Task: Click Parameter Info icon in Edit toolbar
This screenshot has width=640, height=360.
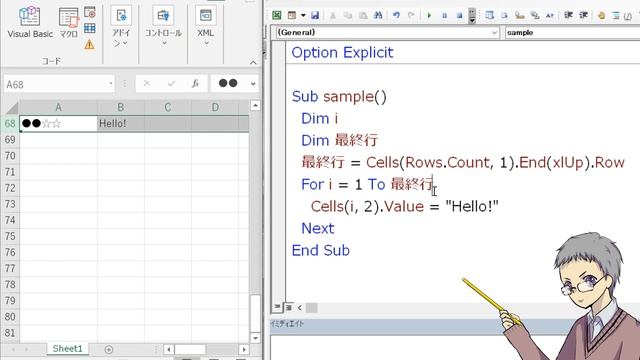Action: 535,16
